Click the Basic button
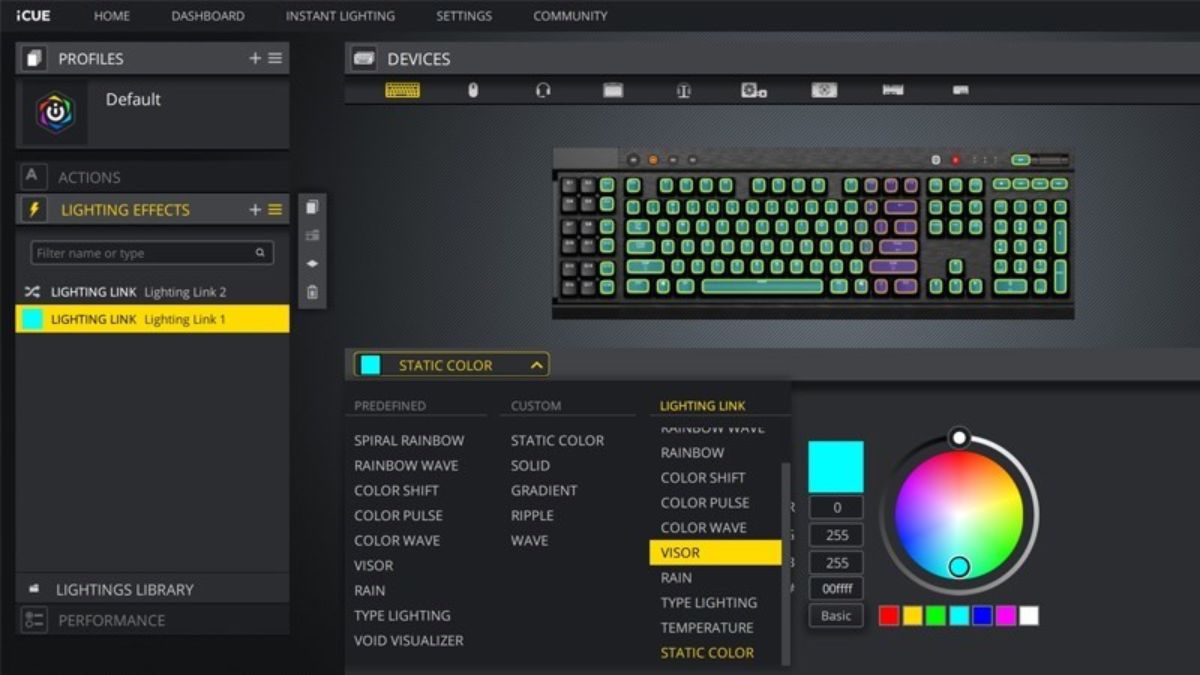The image size is (1200, 675). (x=836, y=616)
